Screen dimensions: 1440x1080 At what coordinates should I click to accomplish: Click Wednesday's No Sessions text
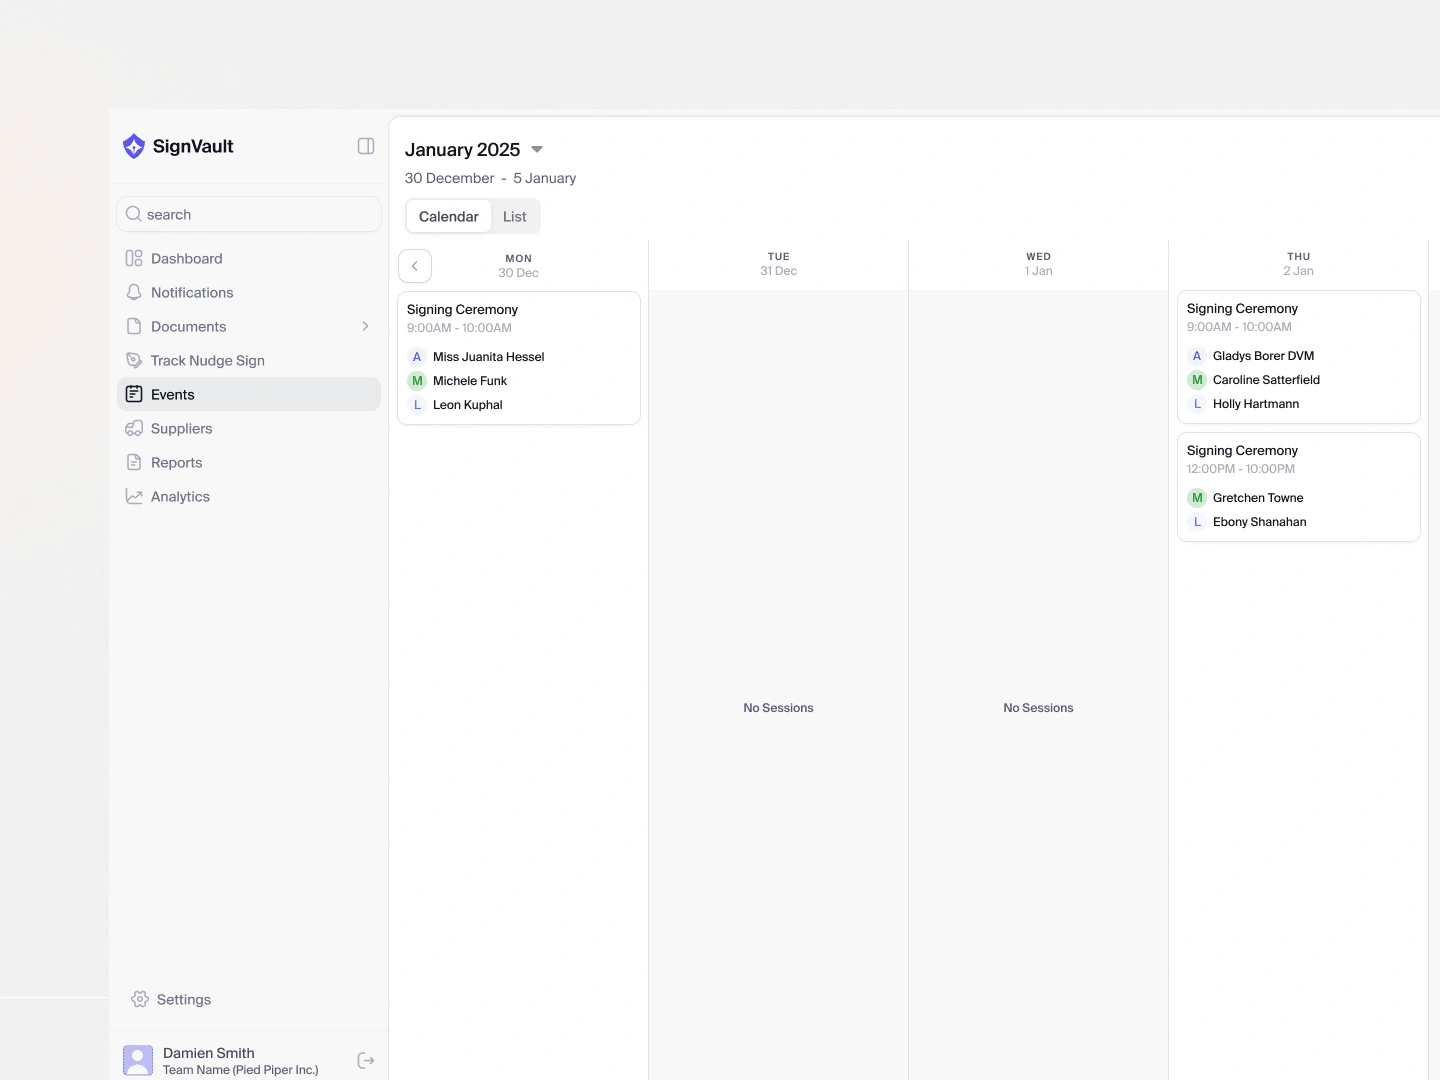[1039, 708]
